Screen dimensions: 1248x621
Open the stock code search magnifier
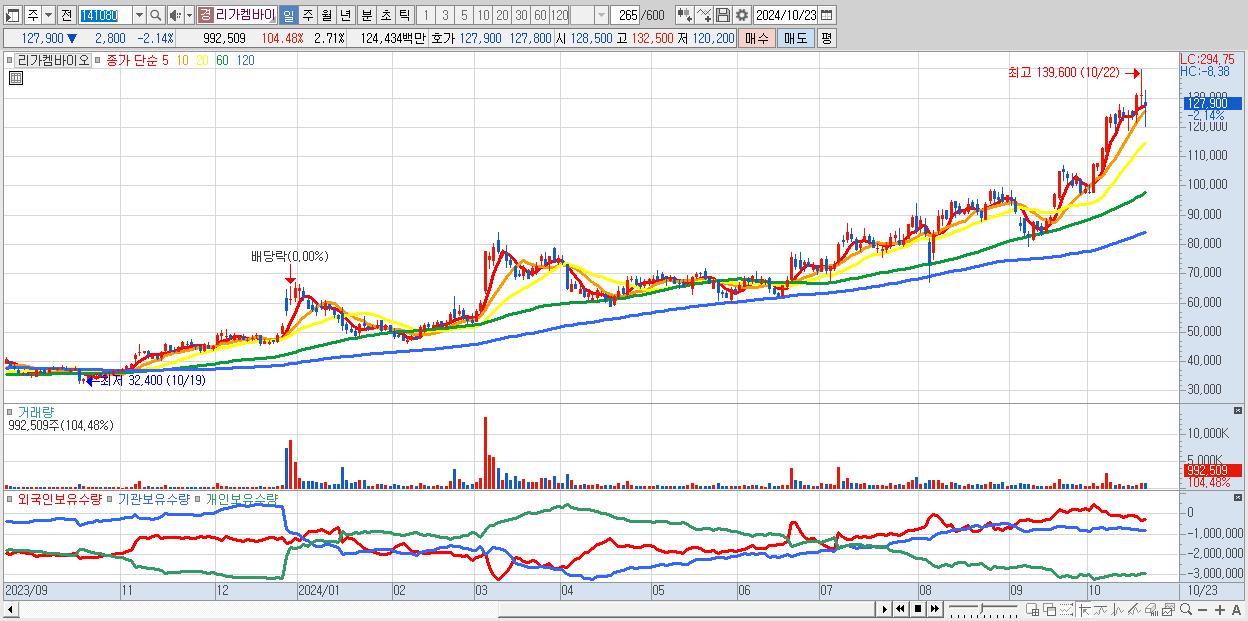pyautogui.click(x=156, y=16)
